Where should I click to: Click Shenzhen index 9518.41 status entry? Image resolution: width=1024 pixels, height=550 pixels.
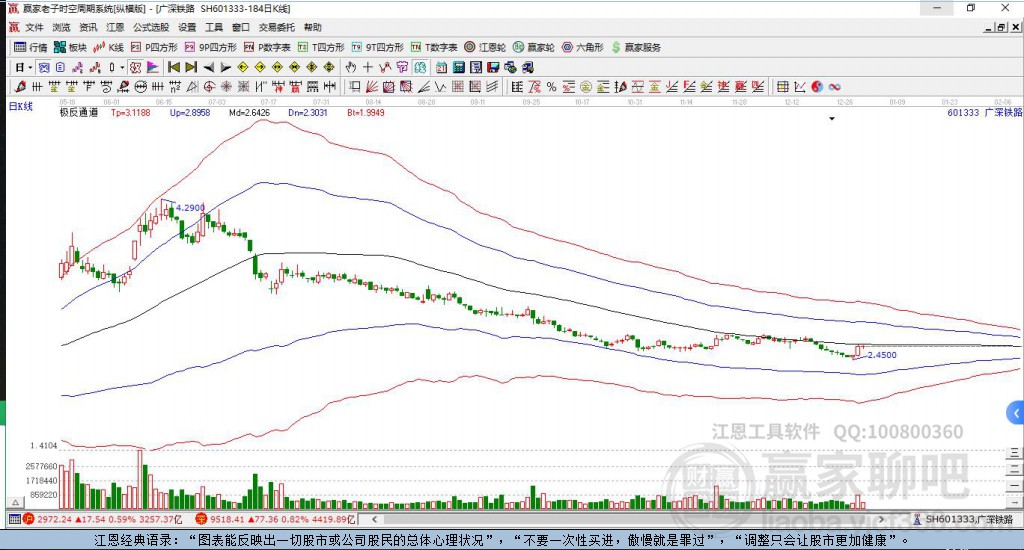pyautogui.click(x=276, y=519)
